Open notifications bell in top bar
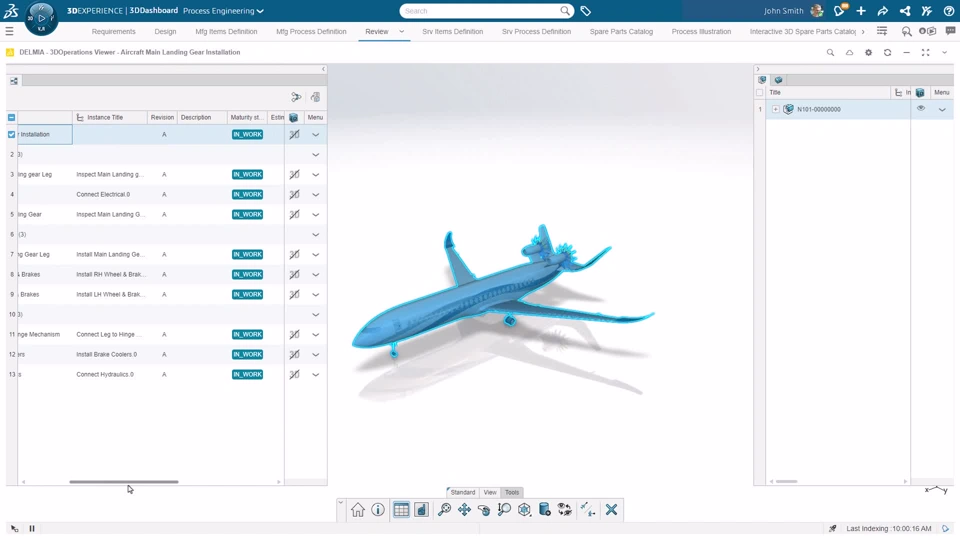This screenshot has width=960, height=540. pos(839,10)
